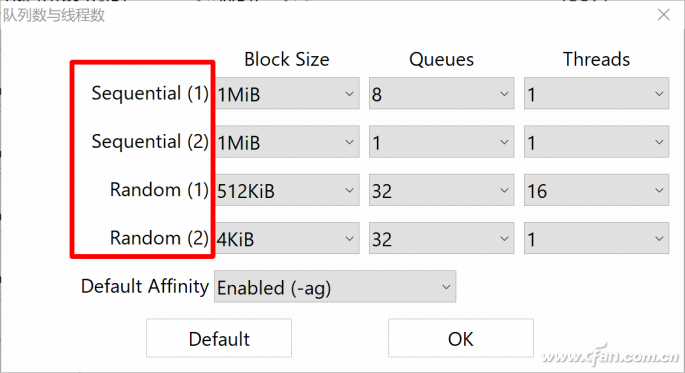Click the Random (2) row label
Screen dimensions: 685x373
pos(159,238)
